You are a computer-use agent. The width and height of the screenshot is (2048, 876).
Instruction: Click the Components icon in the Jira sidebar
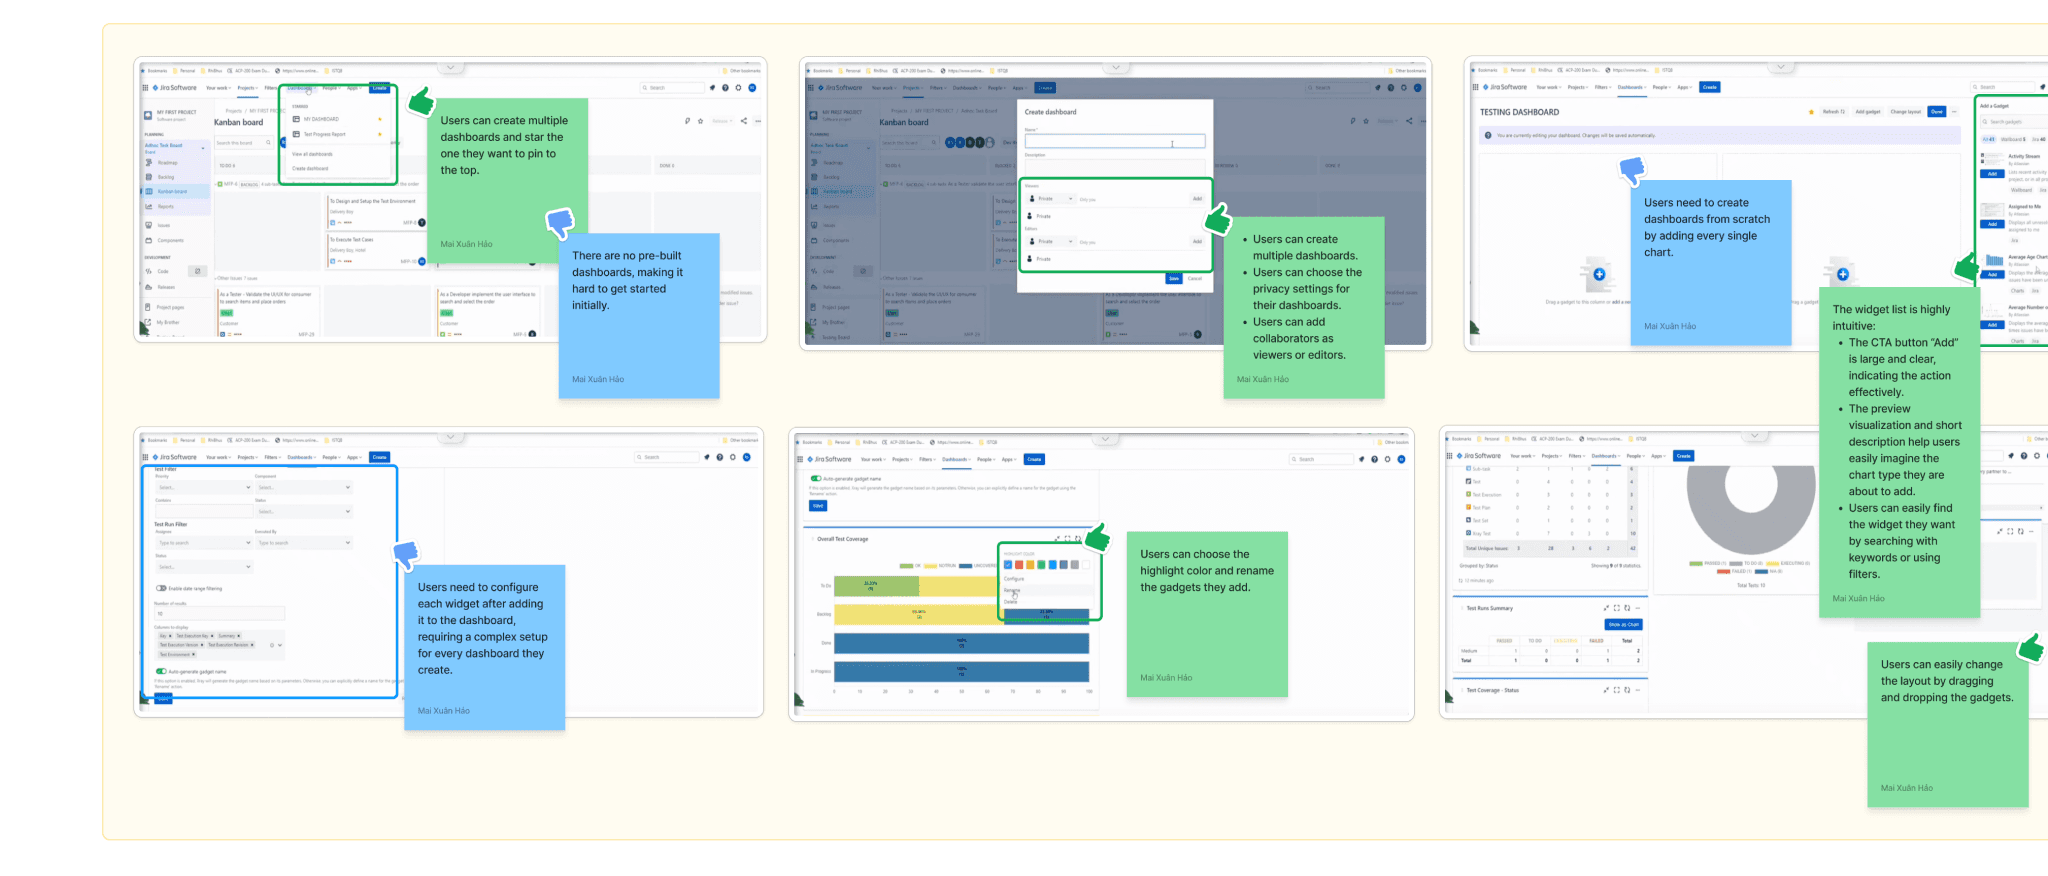tap(149, 240)
